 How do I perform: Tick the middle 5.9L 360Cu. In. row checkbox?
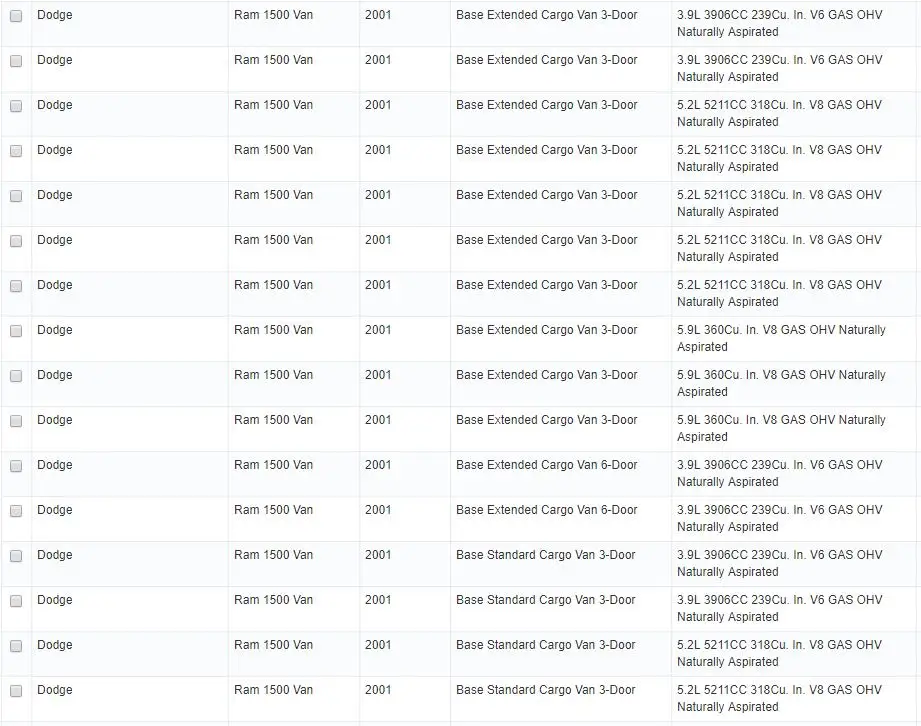[16, 376]
